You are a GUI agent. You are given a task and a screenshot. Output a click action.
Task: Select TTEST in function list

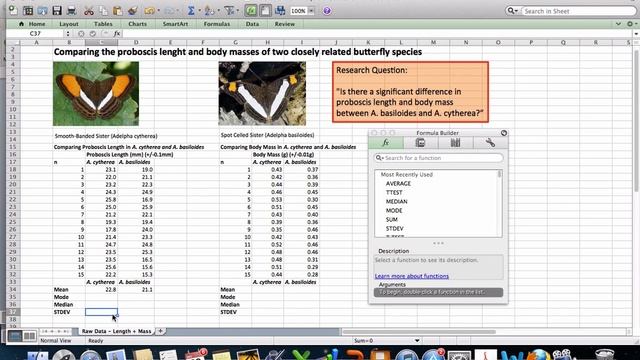(394, 193)
